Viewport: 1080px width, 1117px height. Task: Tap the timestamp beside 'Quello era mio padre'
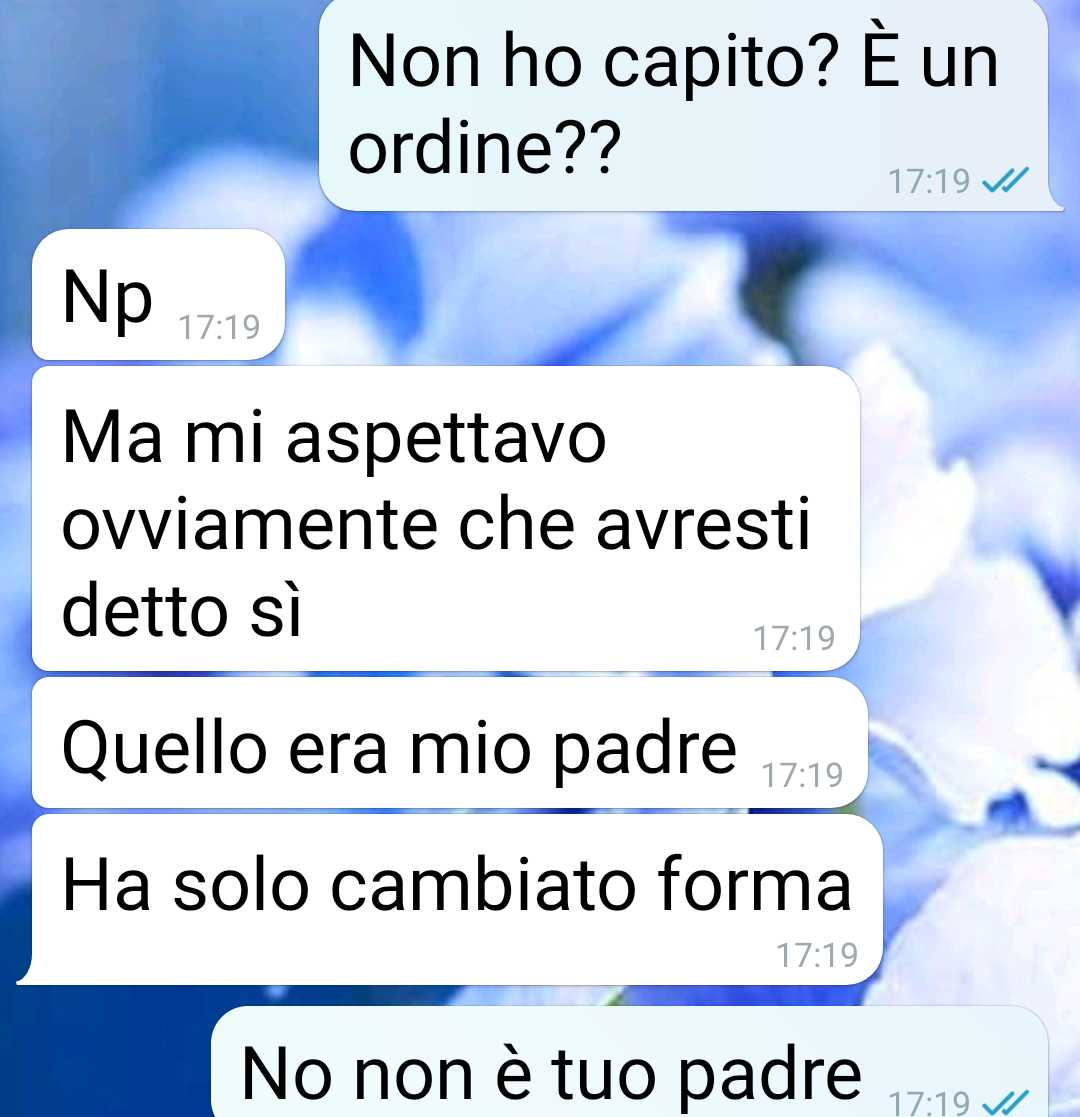tap(802, 775)
